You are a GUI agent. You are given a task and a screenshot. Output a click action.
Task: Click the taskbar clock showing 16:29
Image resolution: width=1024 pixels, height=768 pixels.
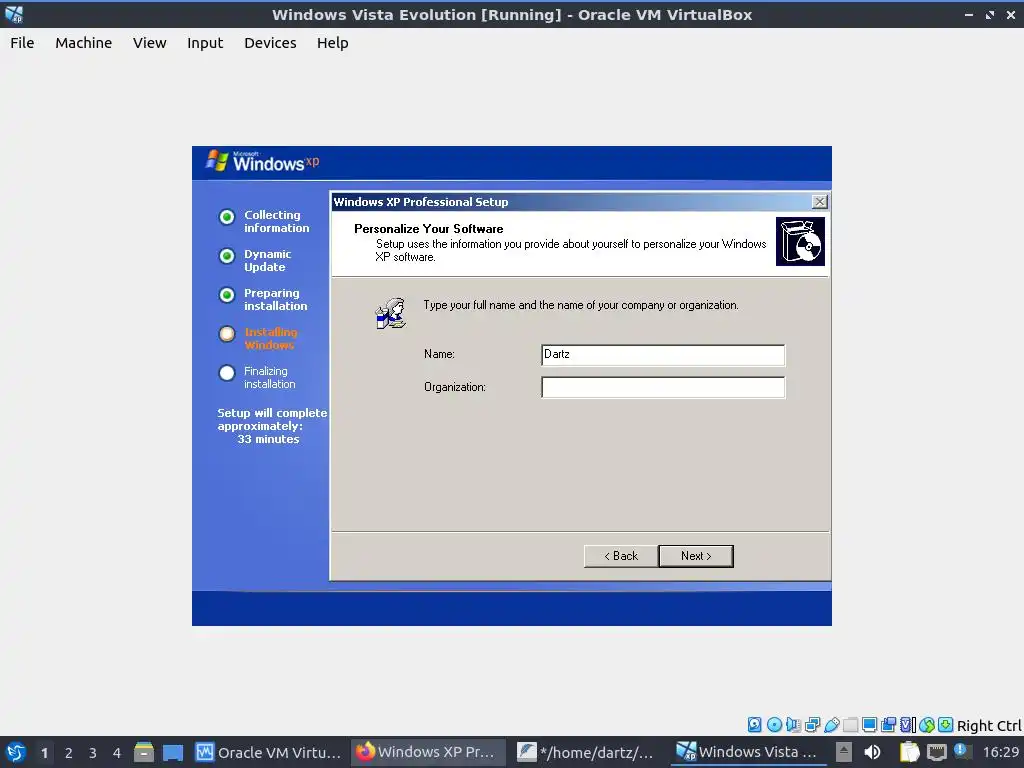[1000, 752]
